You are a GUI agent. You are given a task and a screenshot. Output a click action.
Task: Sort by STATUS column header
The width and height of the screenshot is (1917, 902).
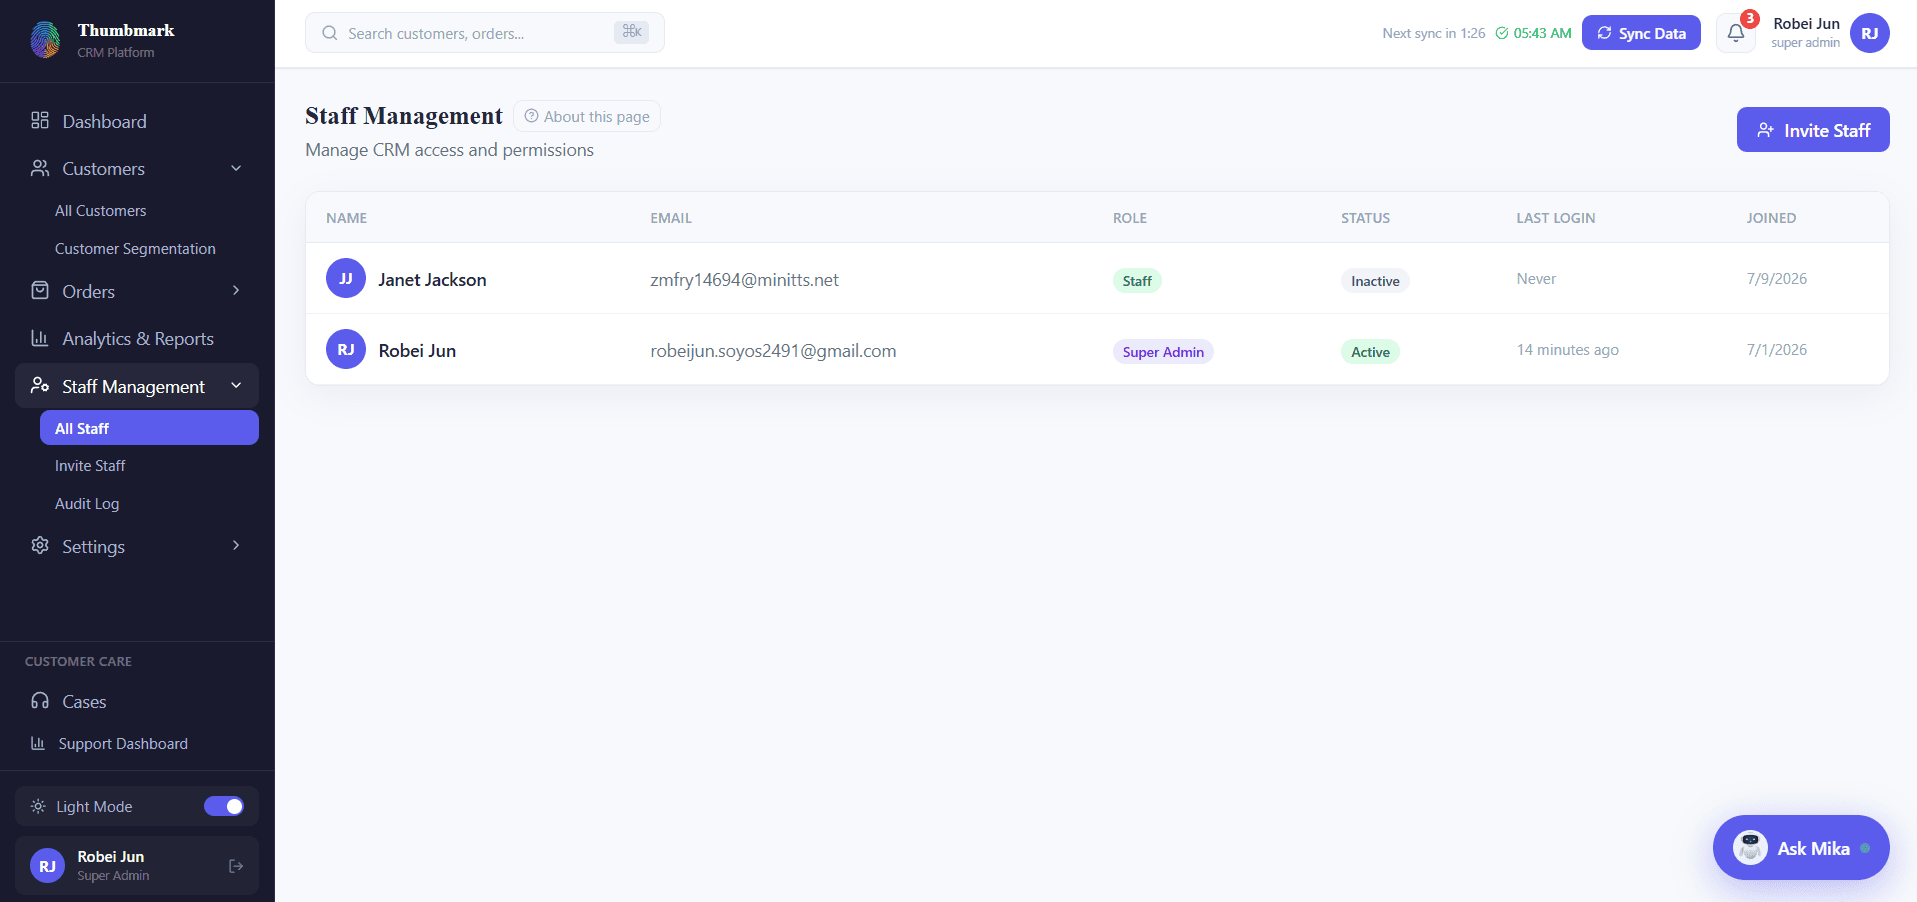coord(1365,218)
